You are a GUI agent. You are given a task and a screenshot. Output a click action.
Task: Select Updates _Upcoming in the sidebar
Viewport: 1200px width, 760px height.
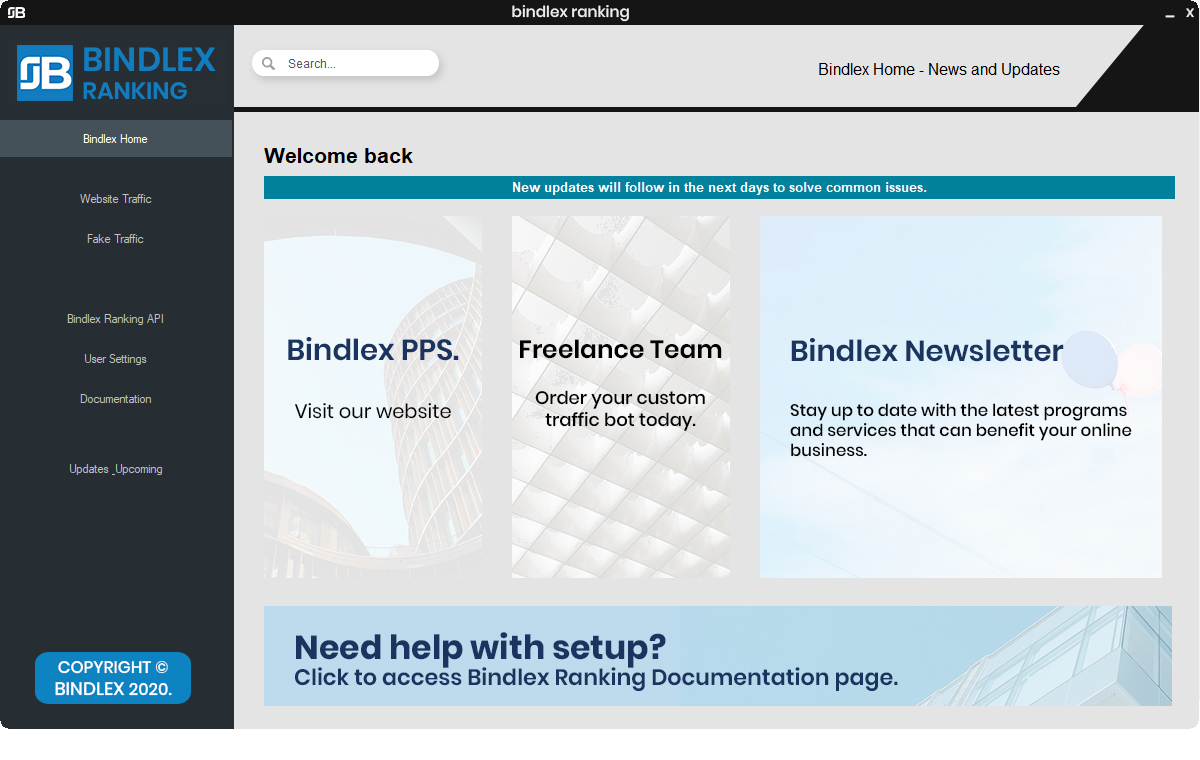coord(115,468)
